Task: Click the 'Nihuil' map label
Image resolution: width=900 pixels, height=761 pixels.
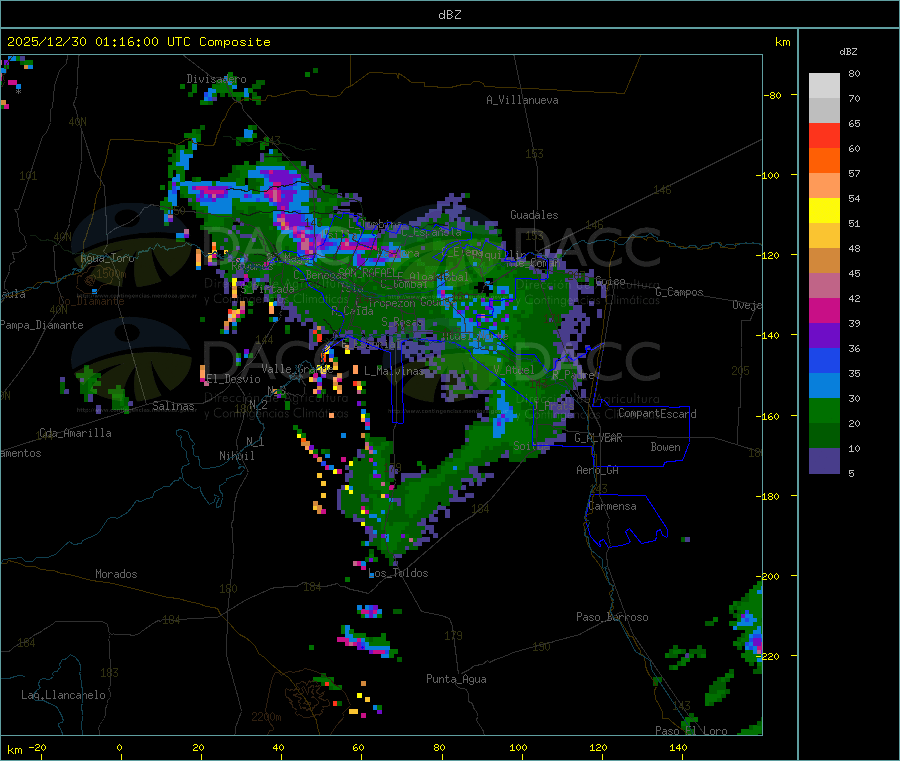Action: pos(236,456)
